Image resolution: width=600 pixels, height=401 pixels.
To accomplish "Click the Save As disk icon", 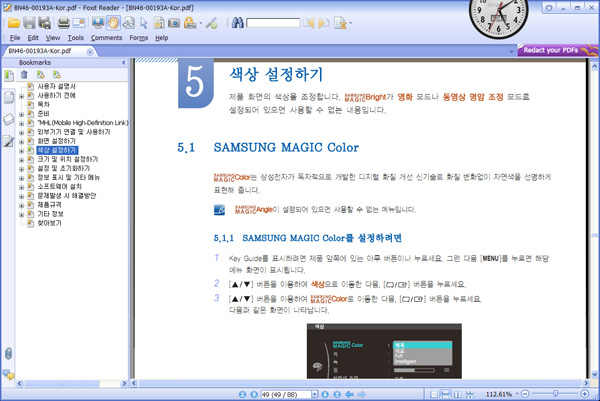I will pyautogui.click(x=45, y=23).
